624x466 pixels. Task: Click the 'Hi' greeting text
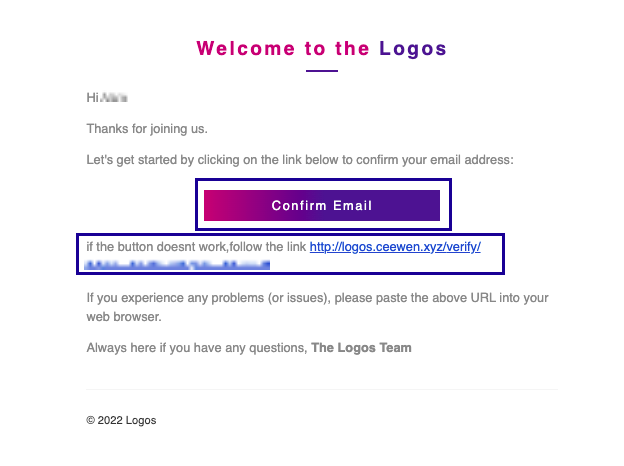coord(92,97)
